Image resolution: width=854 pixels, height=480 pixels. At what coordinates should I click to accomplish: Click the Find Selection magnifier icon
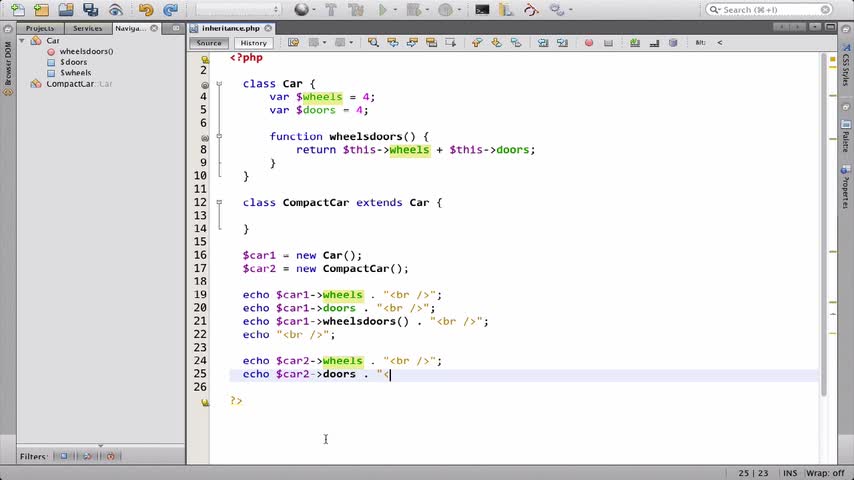[x=373, y=42]
